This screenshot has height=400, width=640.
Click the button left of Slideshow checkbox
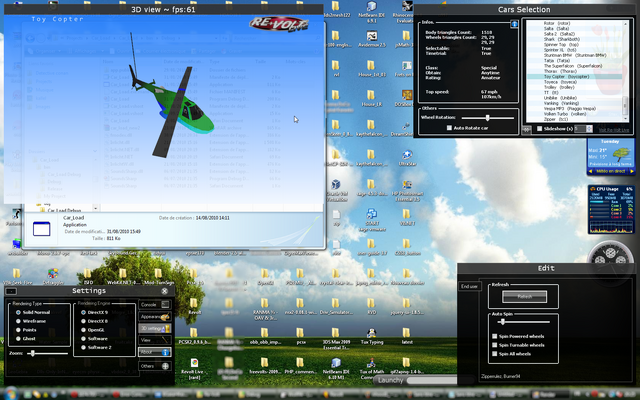pos(527,129)
